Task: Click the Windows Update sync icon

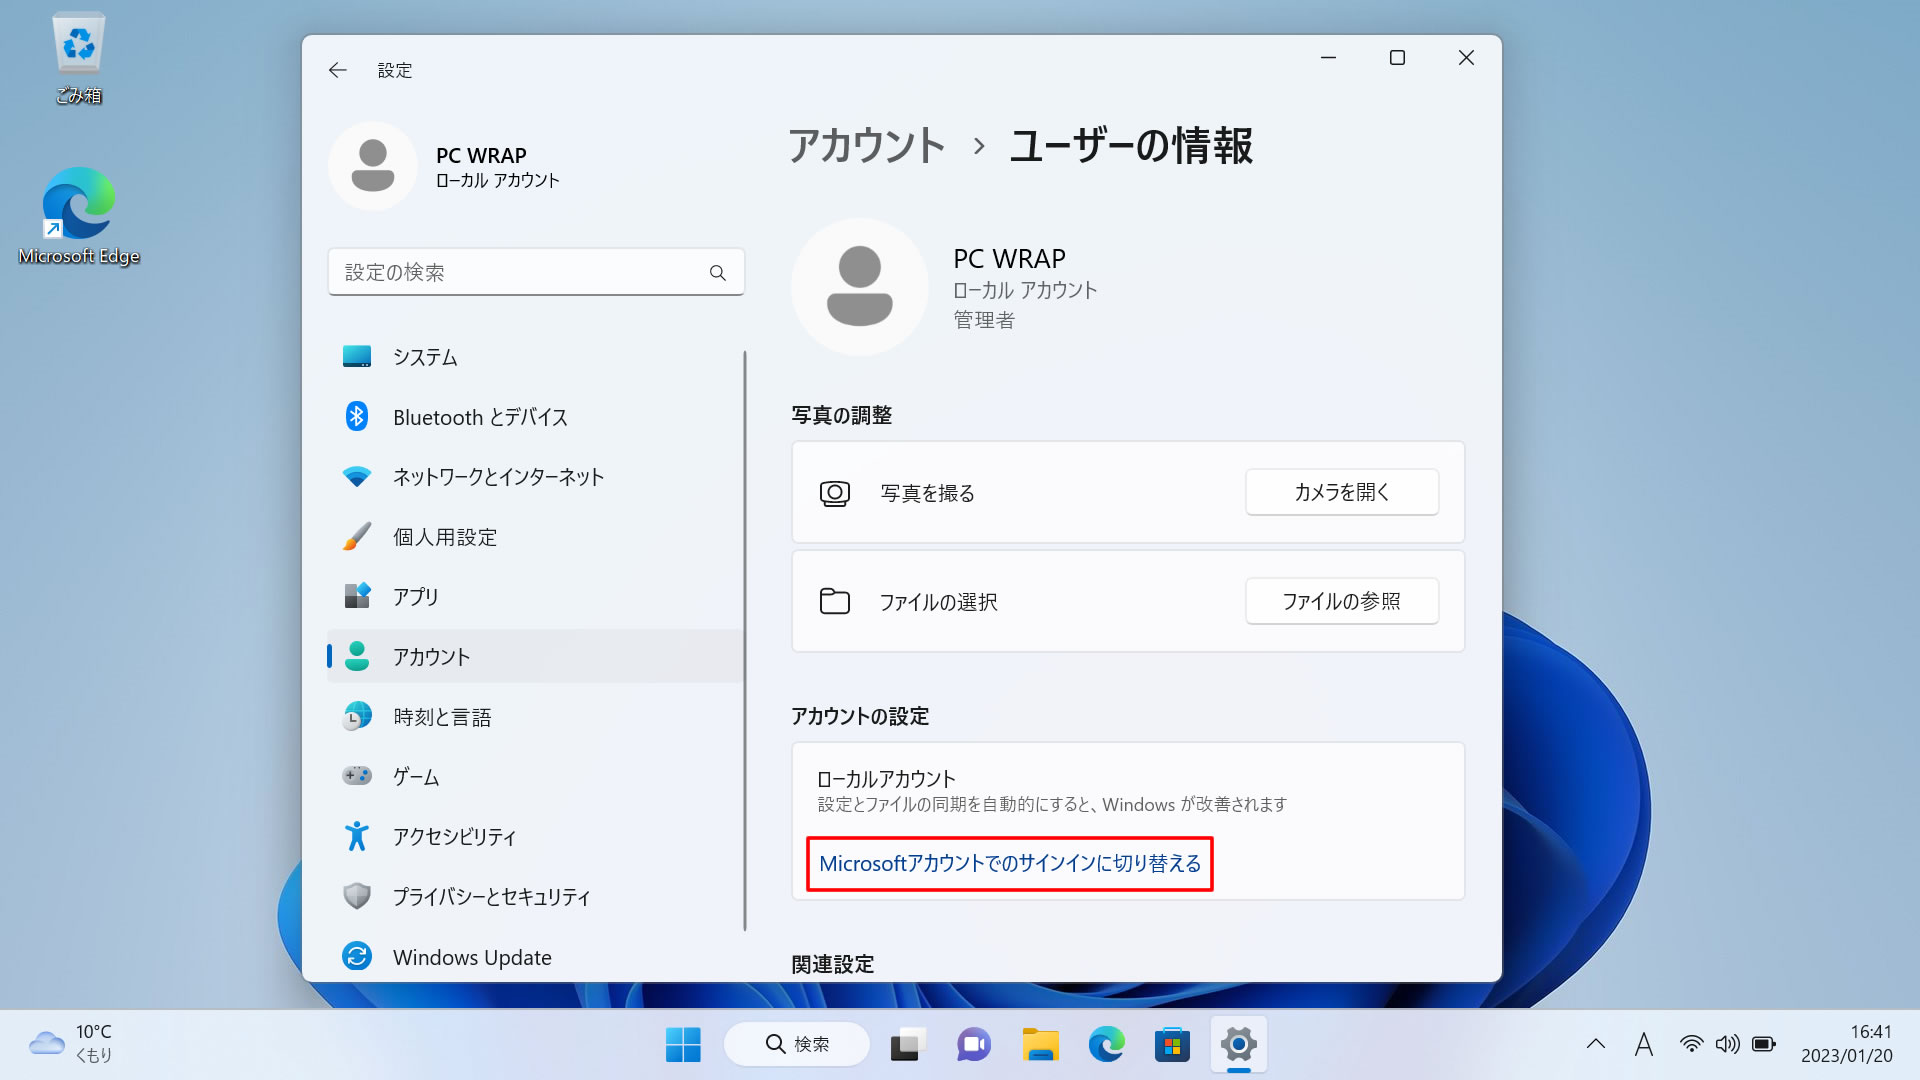Action: click(357, 957)
